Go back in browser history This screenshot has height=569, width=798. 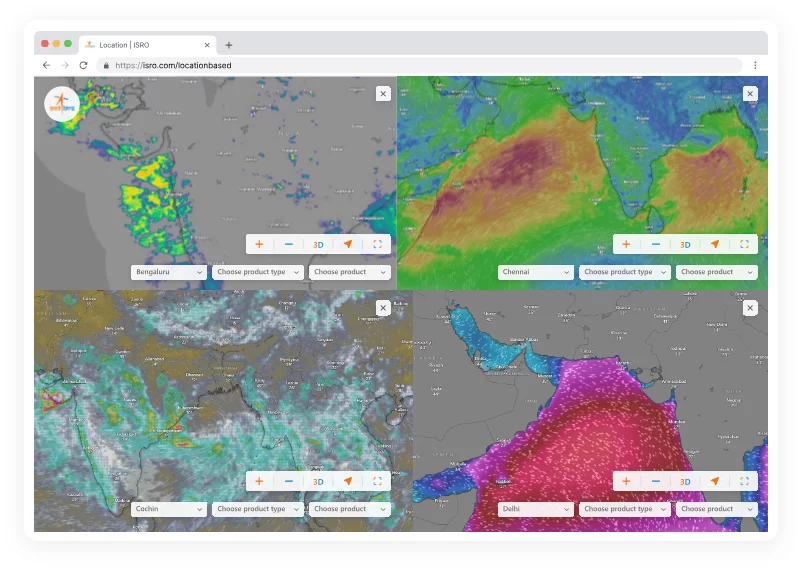click(46, 65)
